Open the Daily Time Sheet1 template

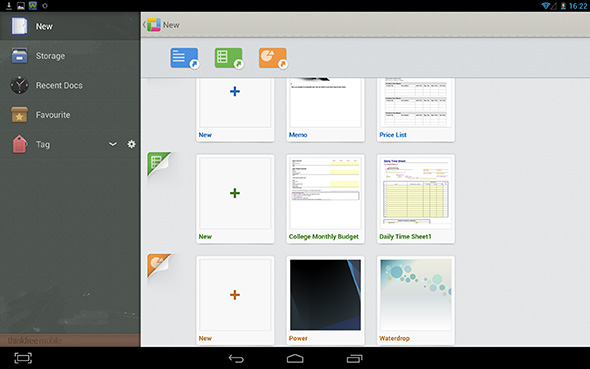(x=416, y=199)
